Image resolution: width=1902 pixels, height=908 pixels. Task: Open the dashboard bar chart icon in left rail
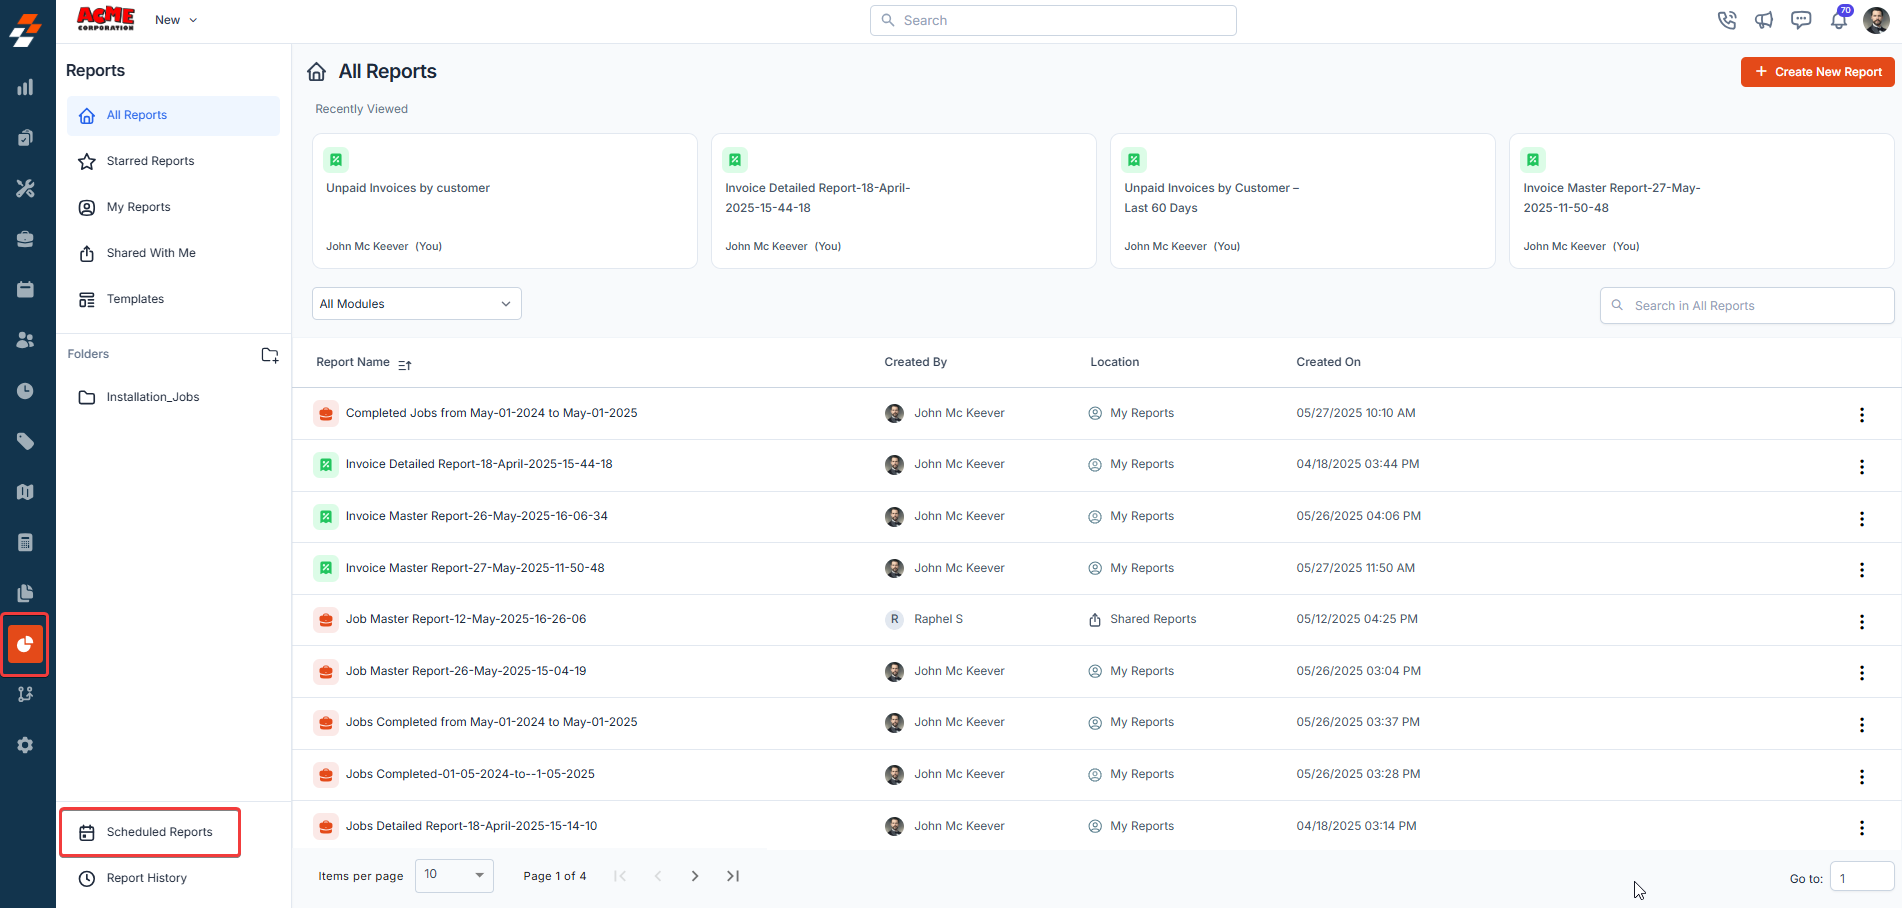pos(25,87)
